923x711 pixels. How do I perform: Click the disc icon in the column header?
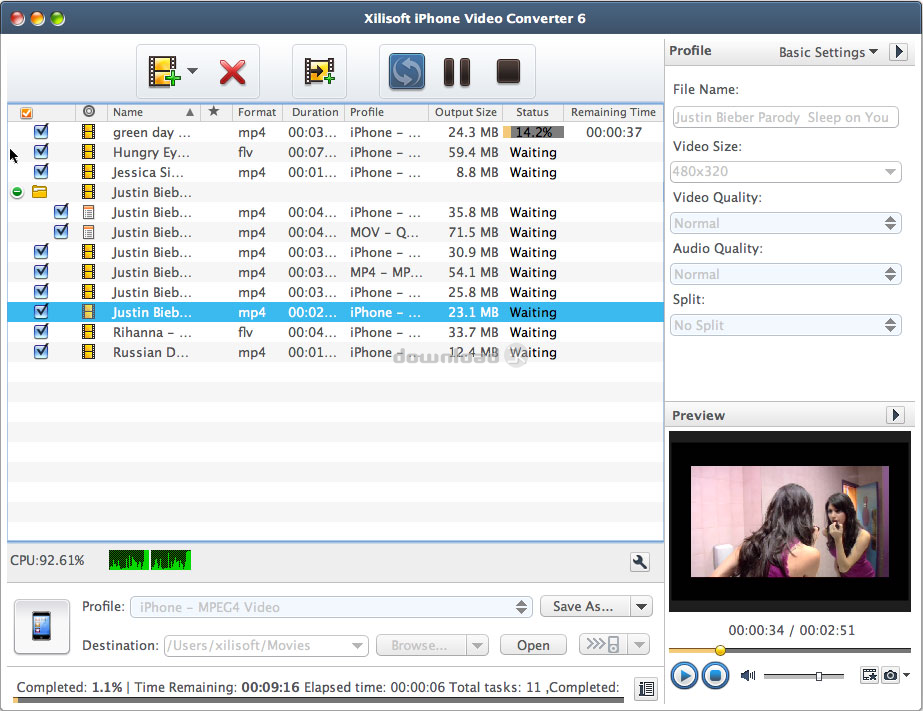click(x=89, y=111)
